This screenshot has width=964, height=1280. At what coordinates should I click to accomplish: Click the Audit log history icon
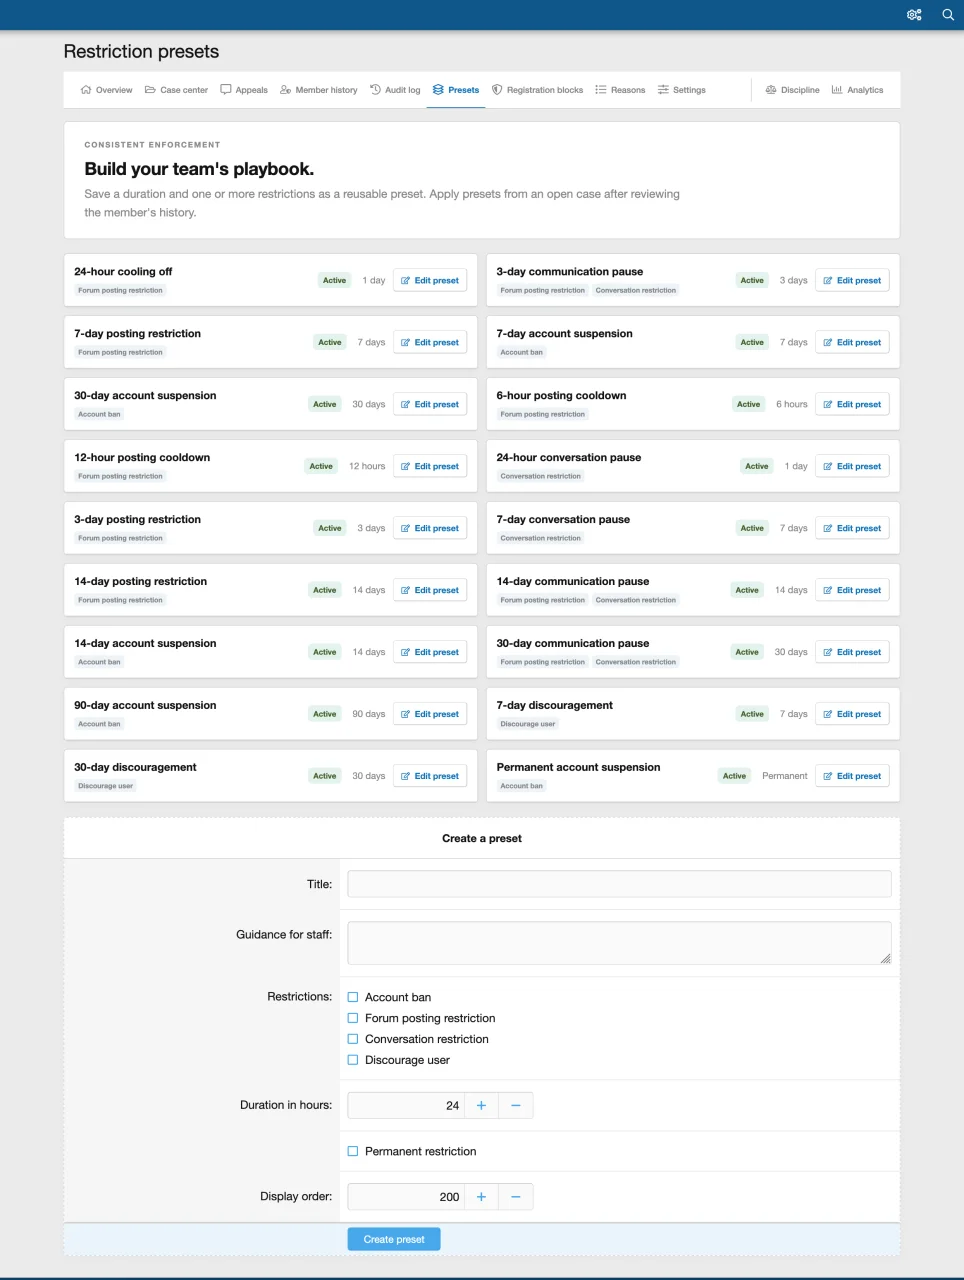pos(375,90)
